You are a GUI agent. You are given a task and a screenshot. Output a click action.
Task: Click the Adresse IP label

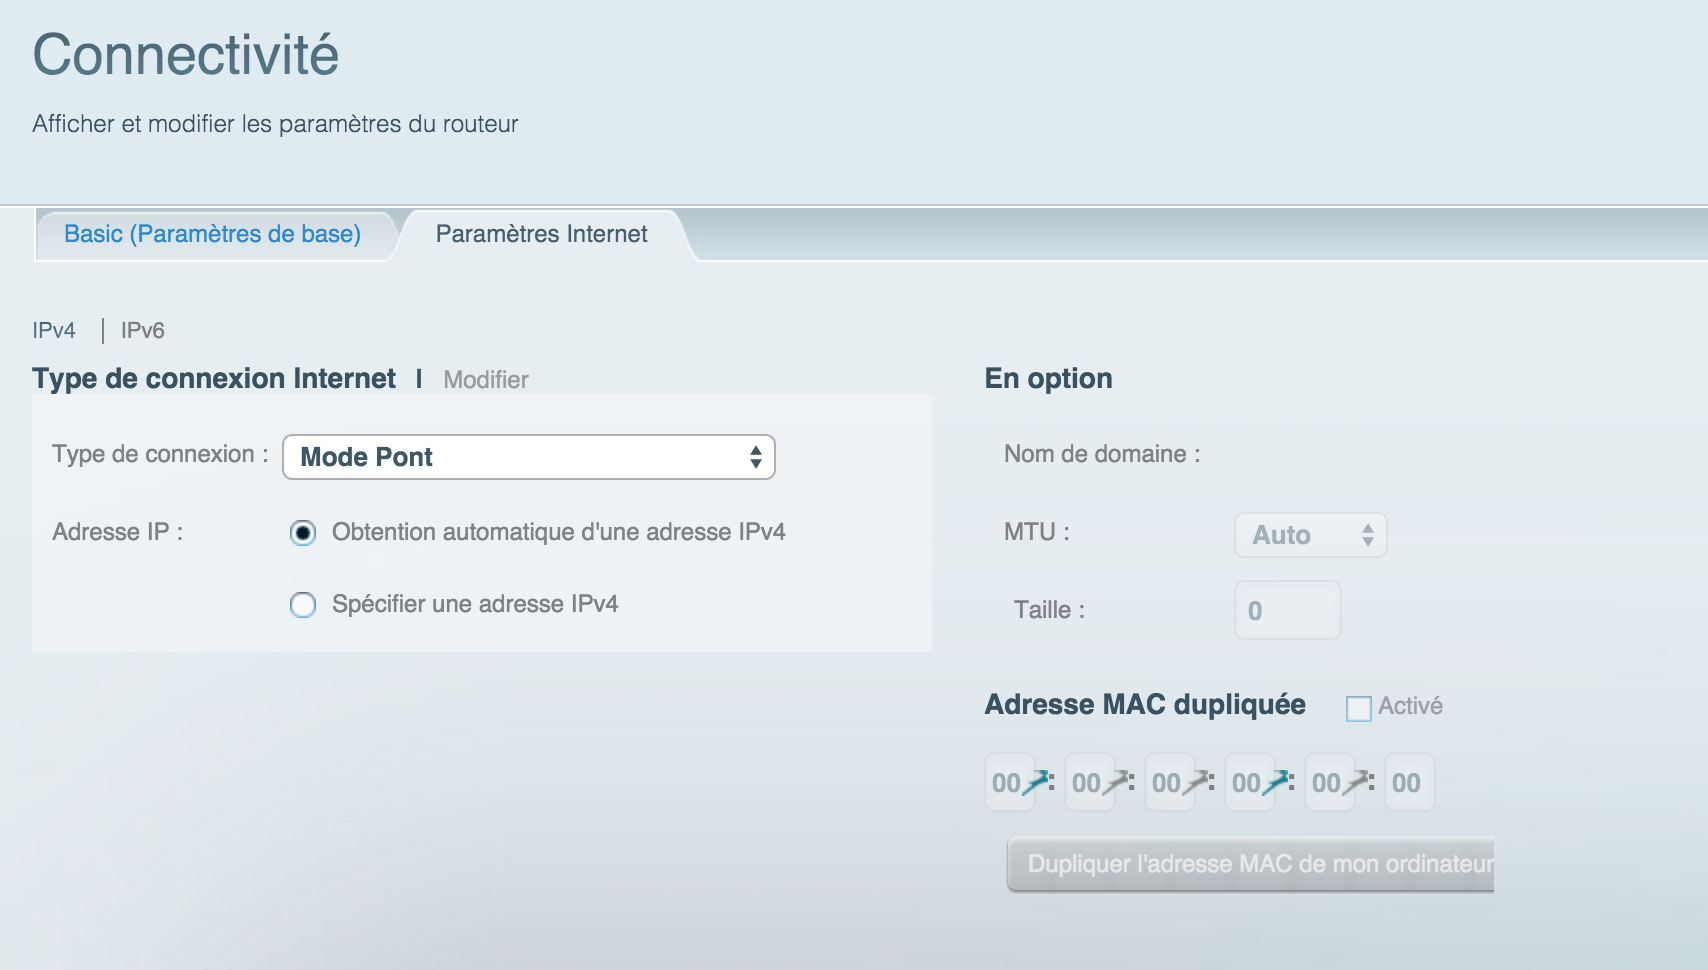118,532
